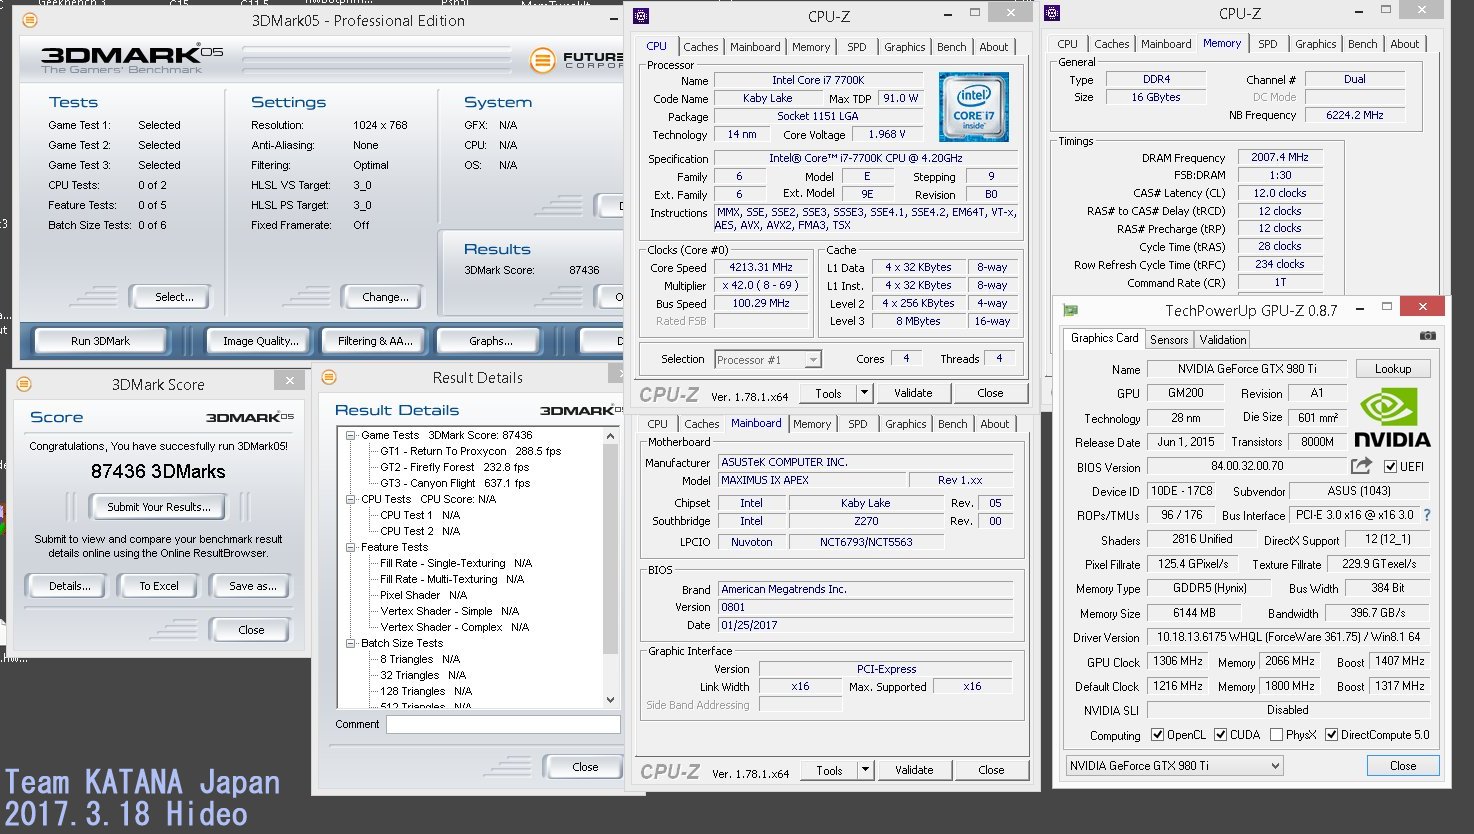Click Change... under Settings
The height and width of the screenshot is (834, 1474).
[385, 297]
